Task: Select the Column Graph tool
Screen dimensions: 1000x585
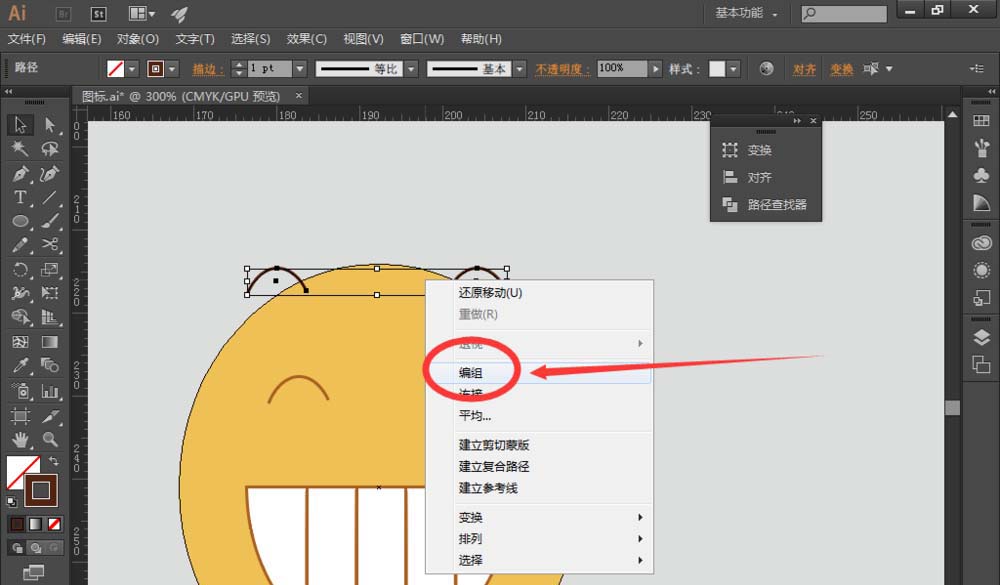Action: [50, 390]
